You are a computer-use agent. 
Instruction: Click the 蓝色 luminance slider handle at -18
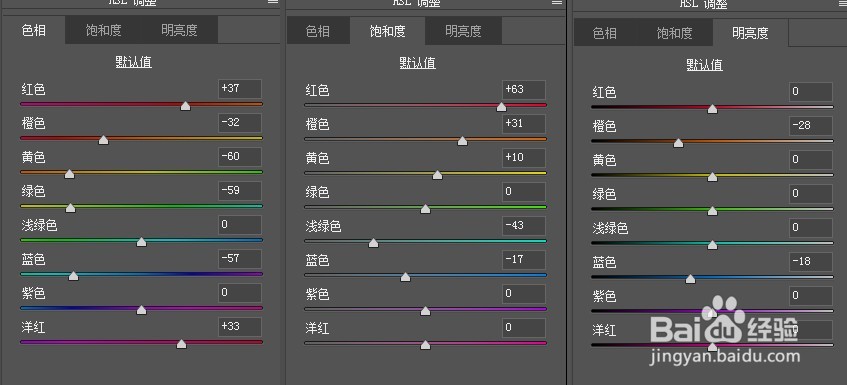(x=690, y=279)
